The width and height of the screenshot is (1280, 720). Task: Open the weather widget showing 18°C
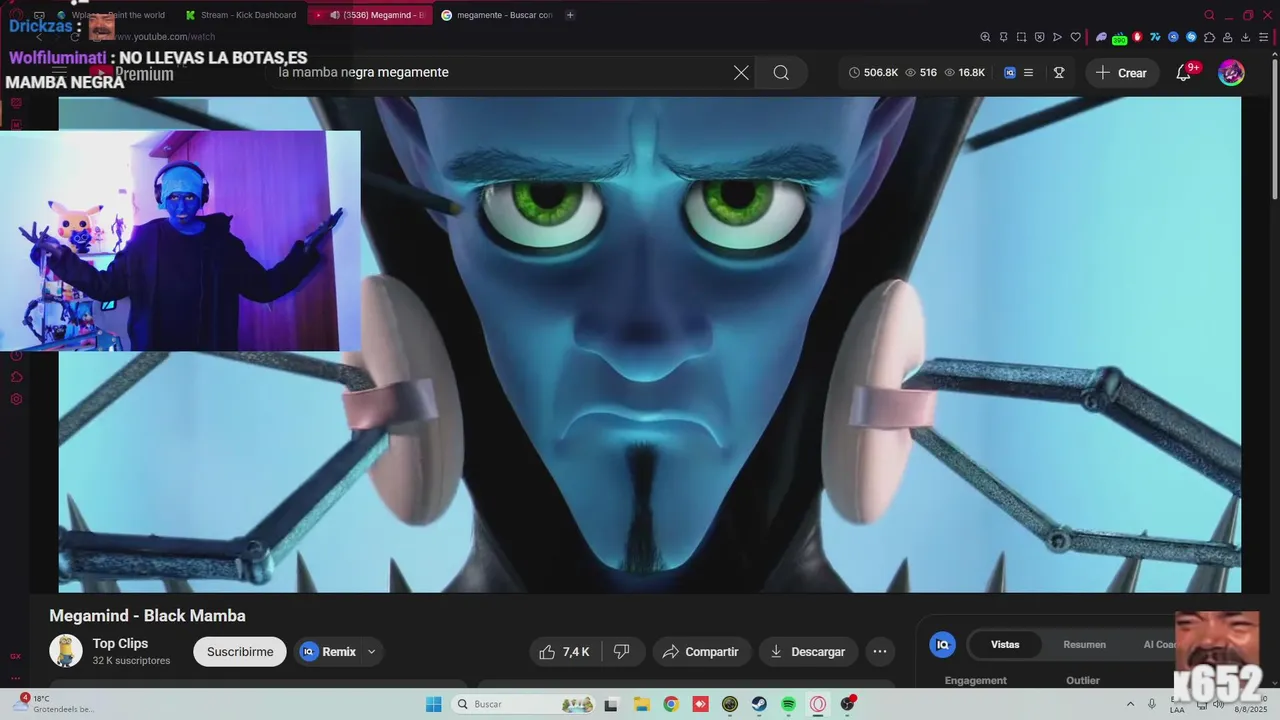point(55,704)
